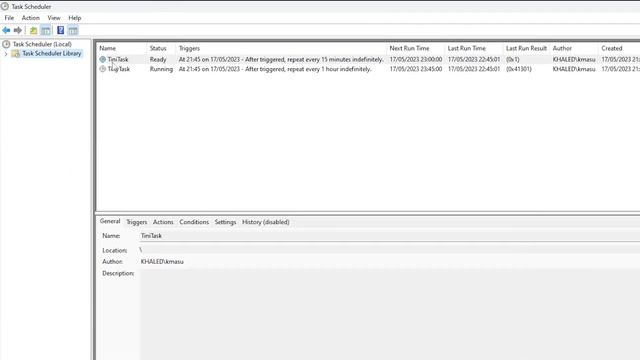Click the clock icon of the Running task
Screen dimensions: 640x360
coord(102,69)
